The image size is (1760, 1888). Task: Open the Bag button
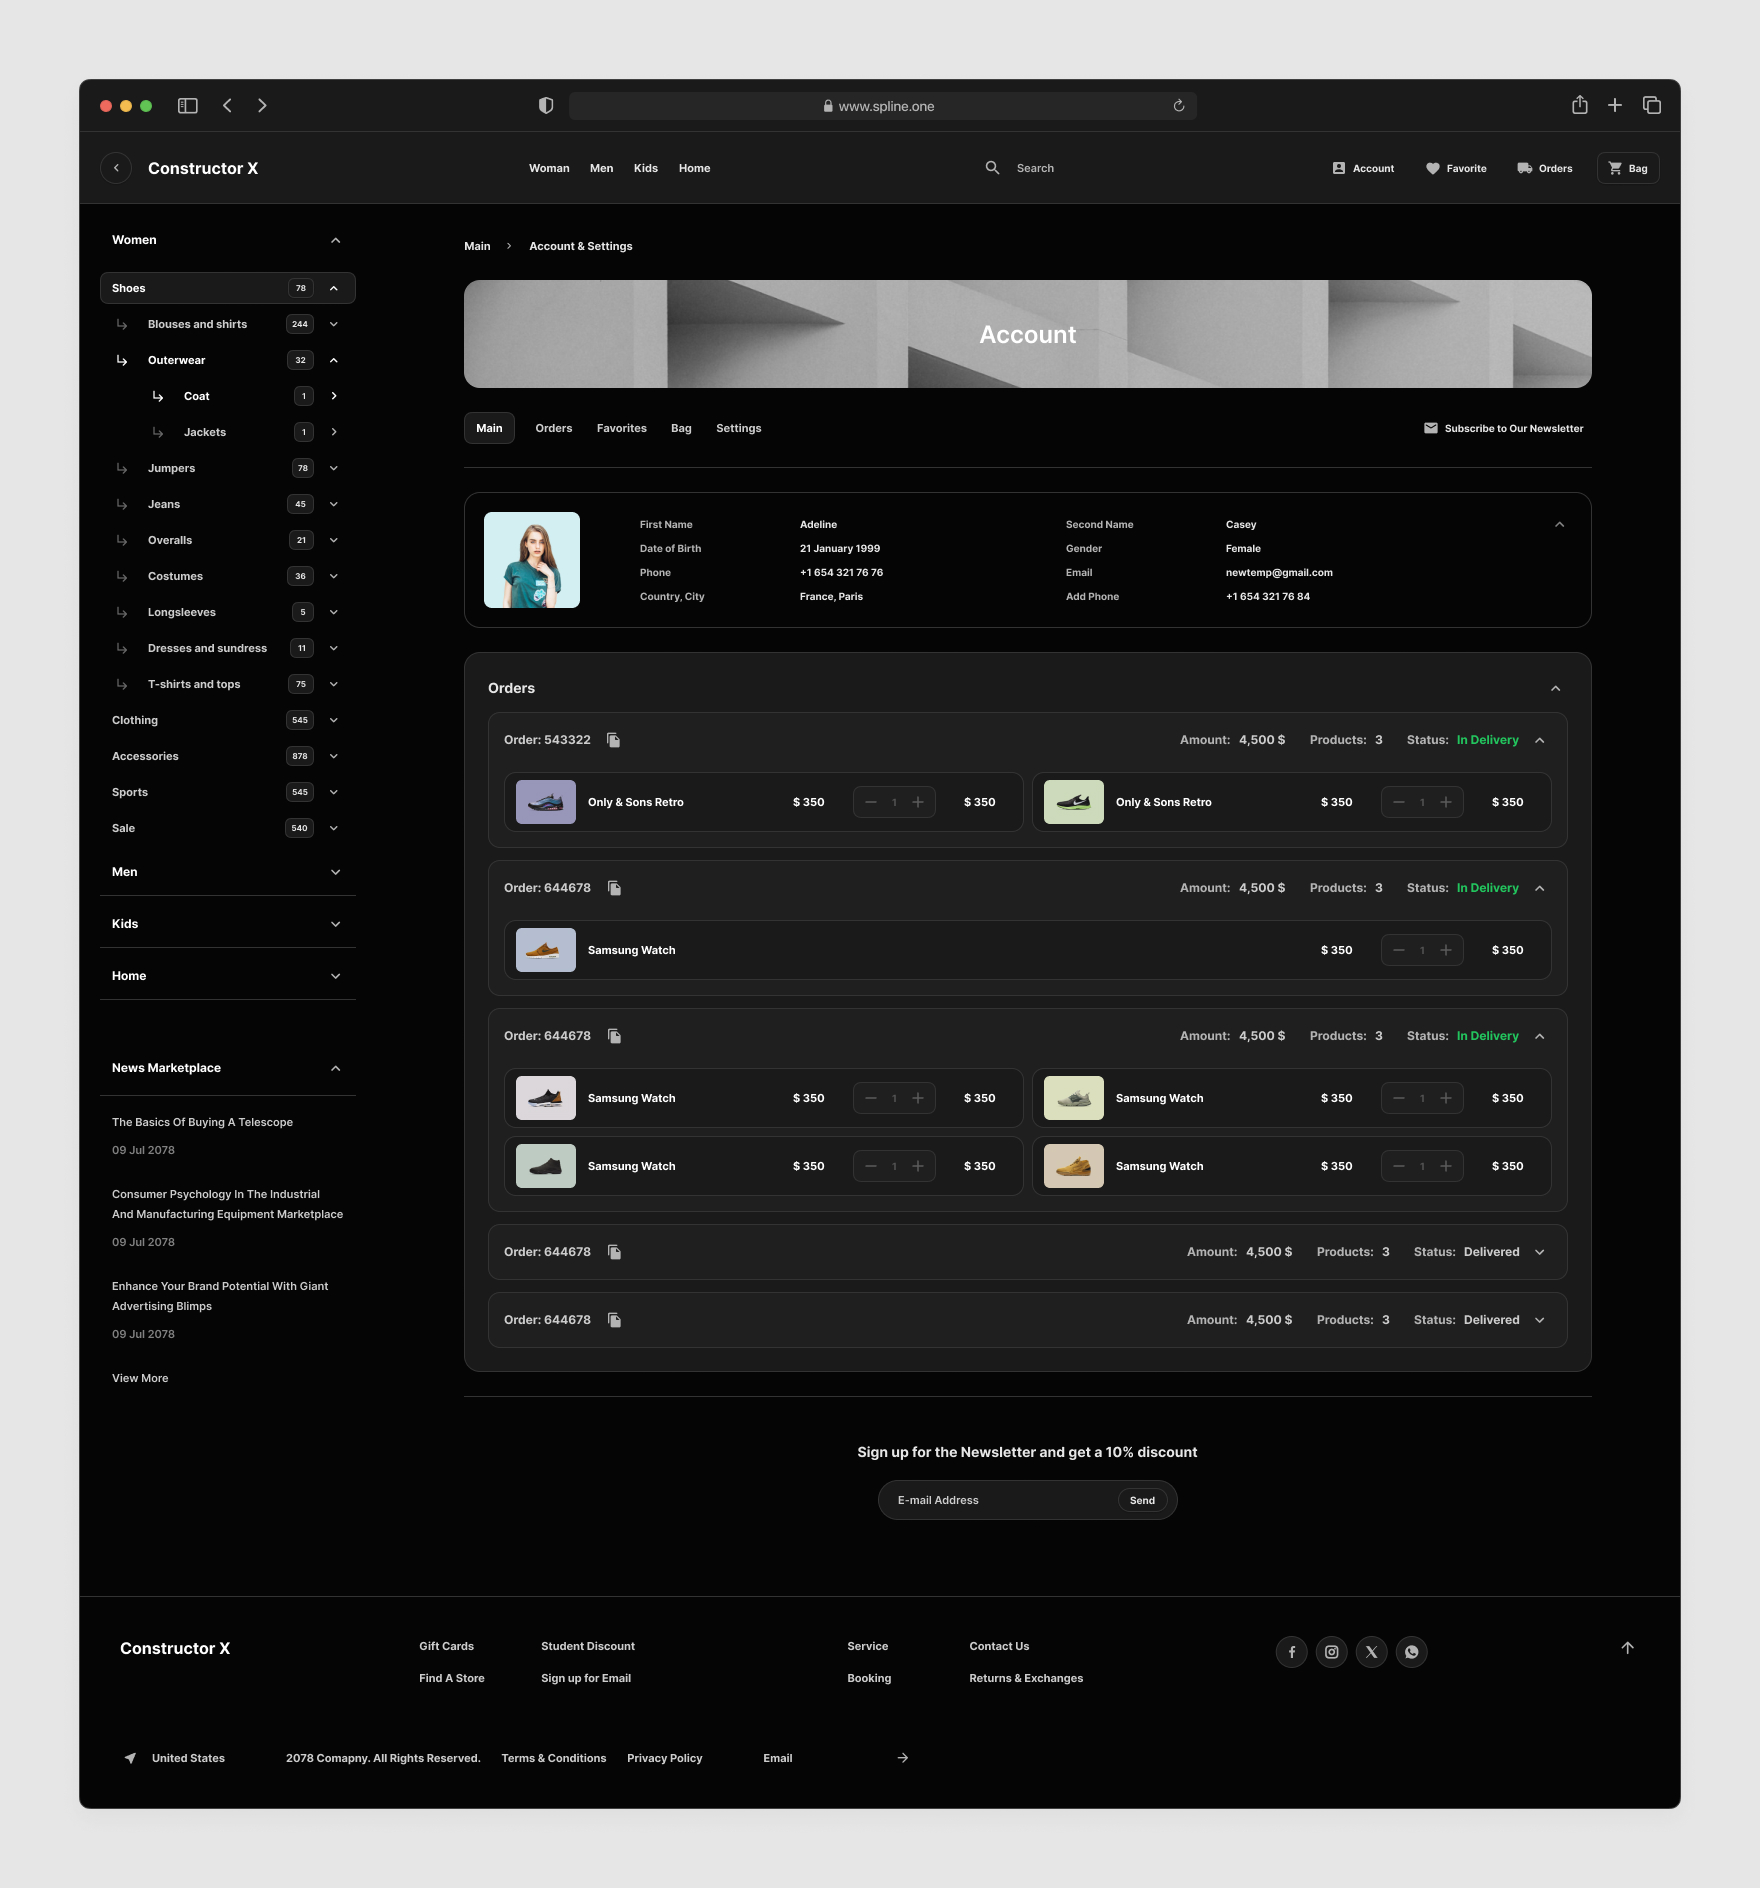[1628, 168]
